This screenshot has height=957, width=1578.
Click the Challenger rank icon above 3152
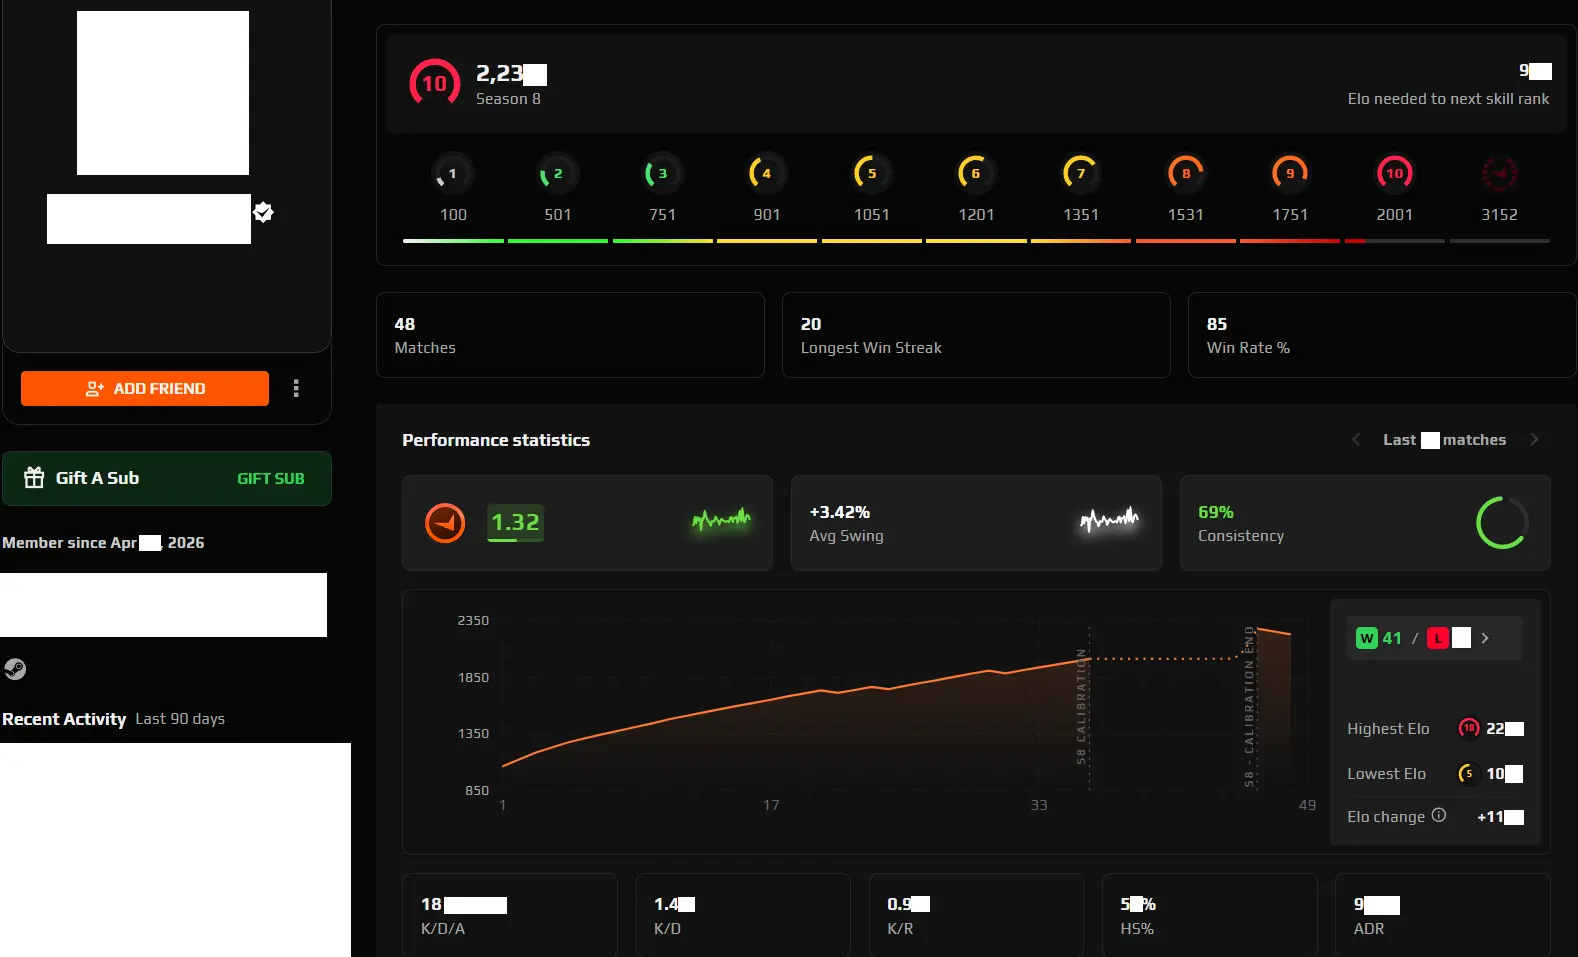pos(1498,174)
